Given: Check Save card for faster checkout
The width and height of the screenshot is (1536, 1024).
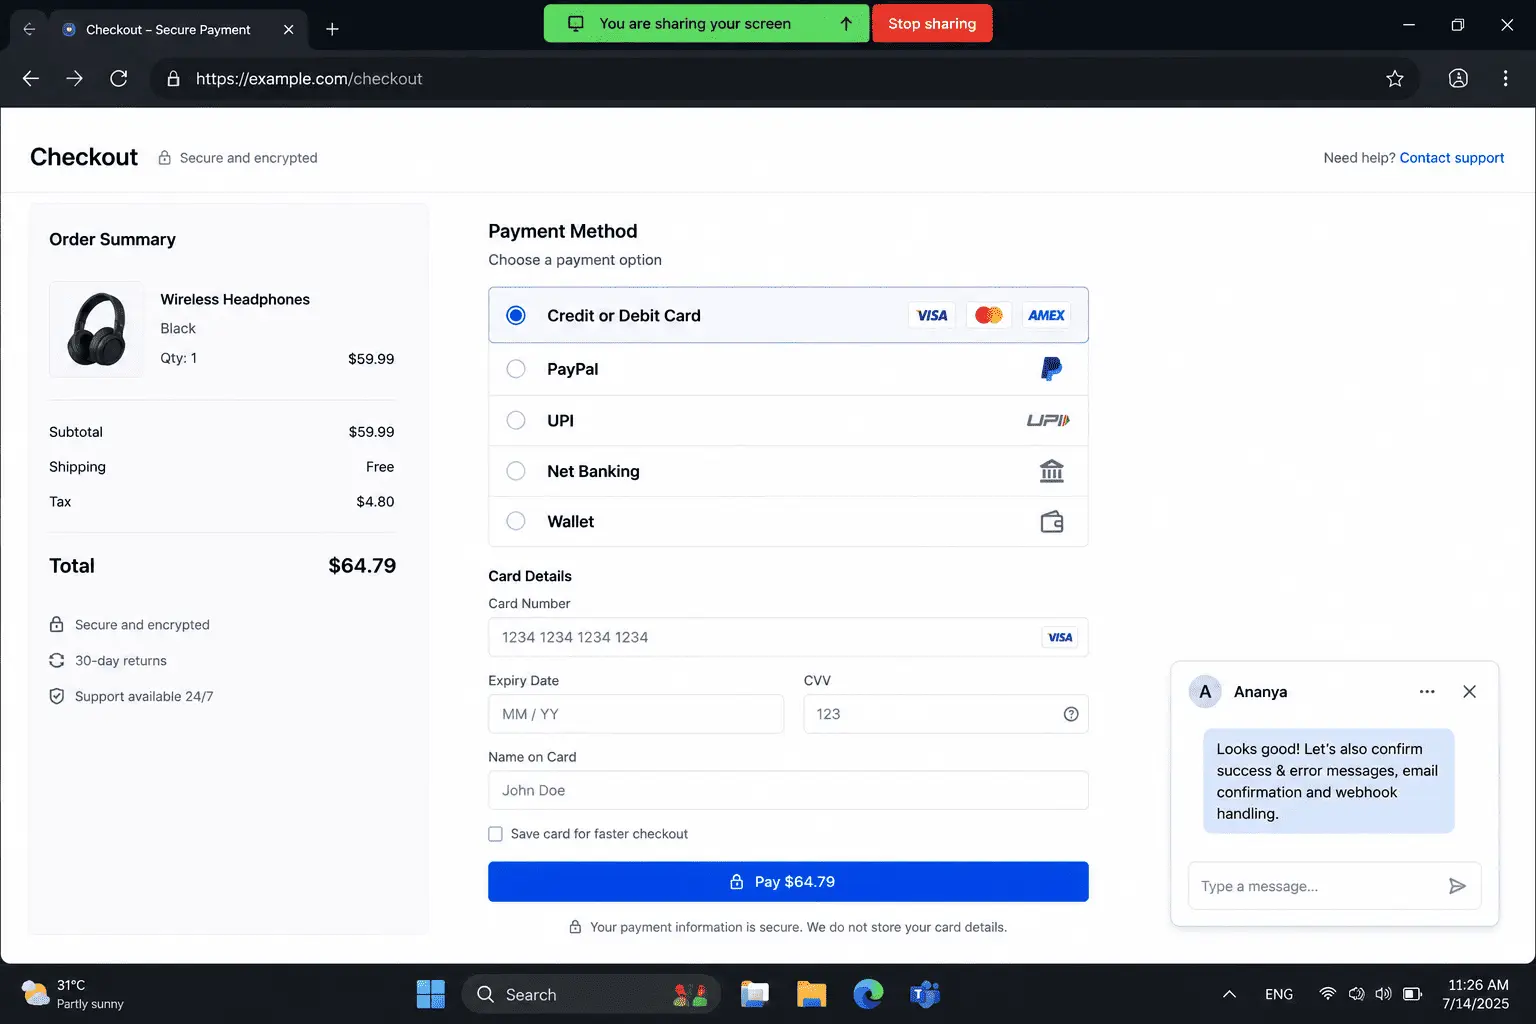Looking at the screenshot, I should click(x=495, y=834).
